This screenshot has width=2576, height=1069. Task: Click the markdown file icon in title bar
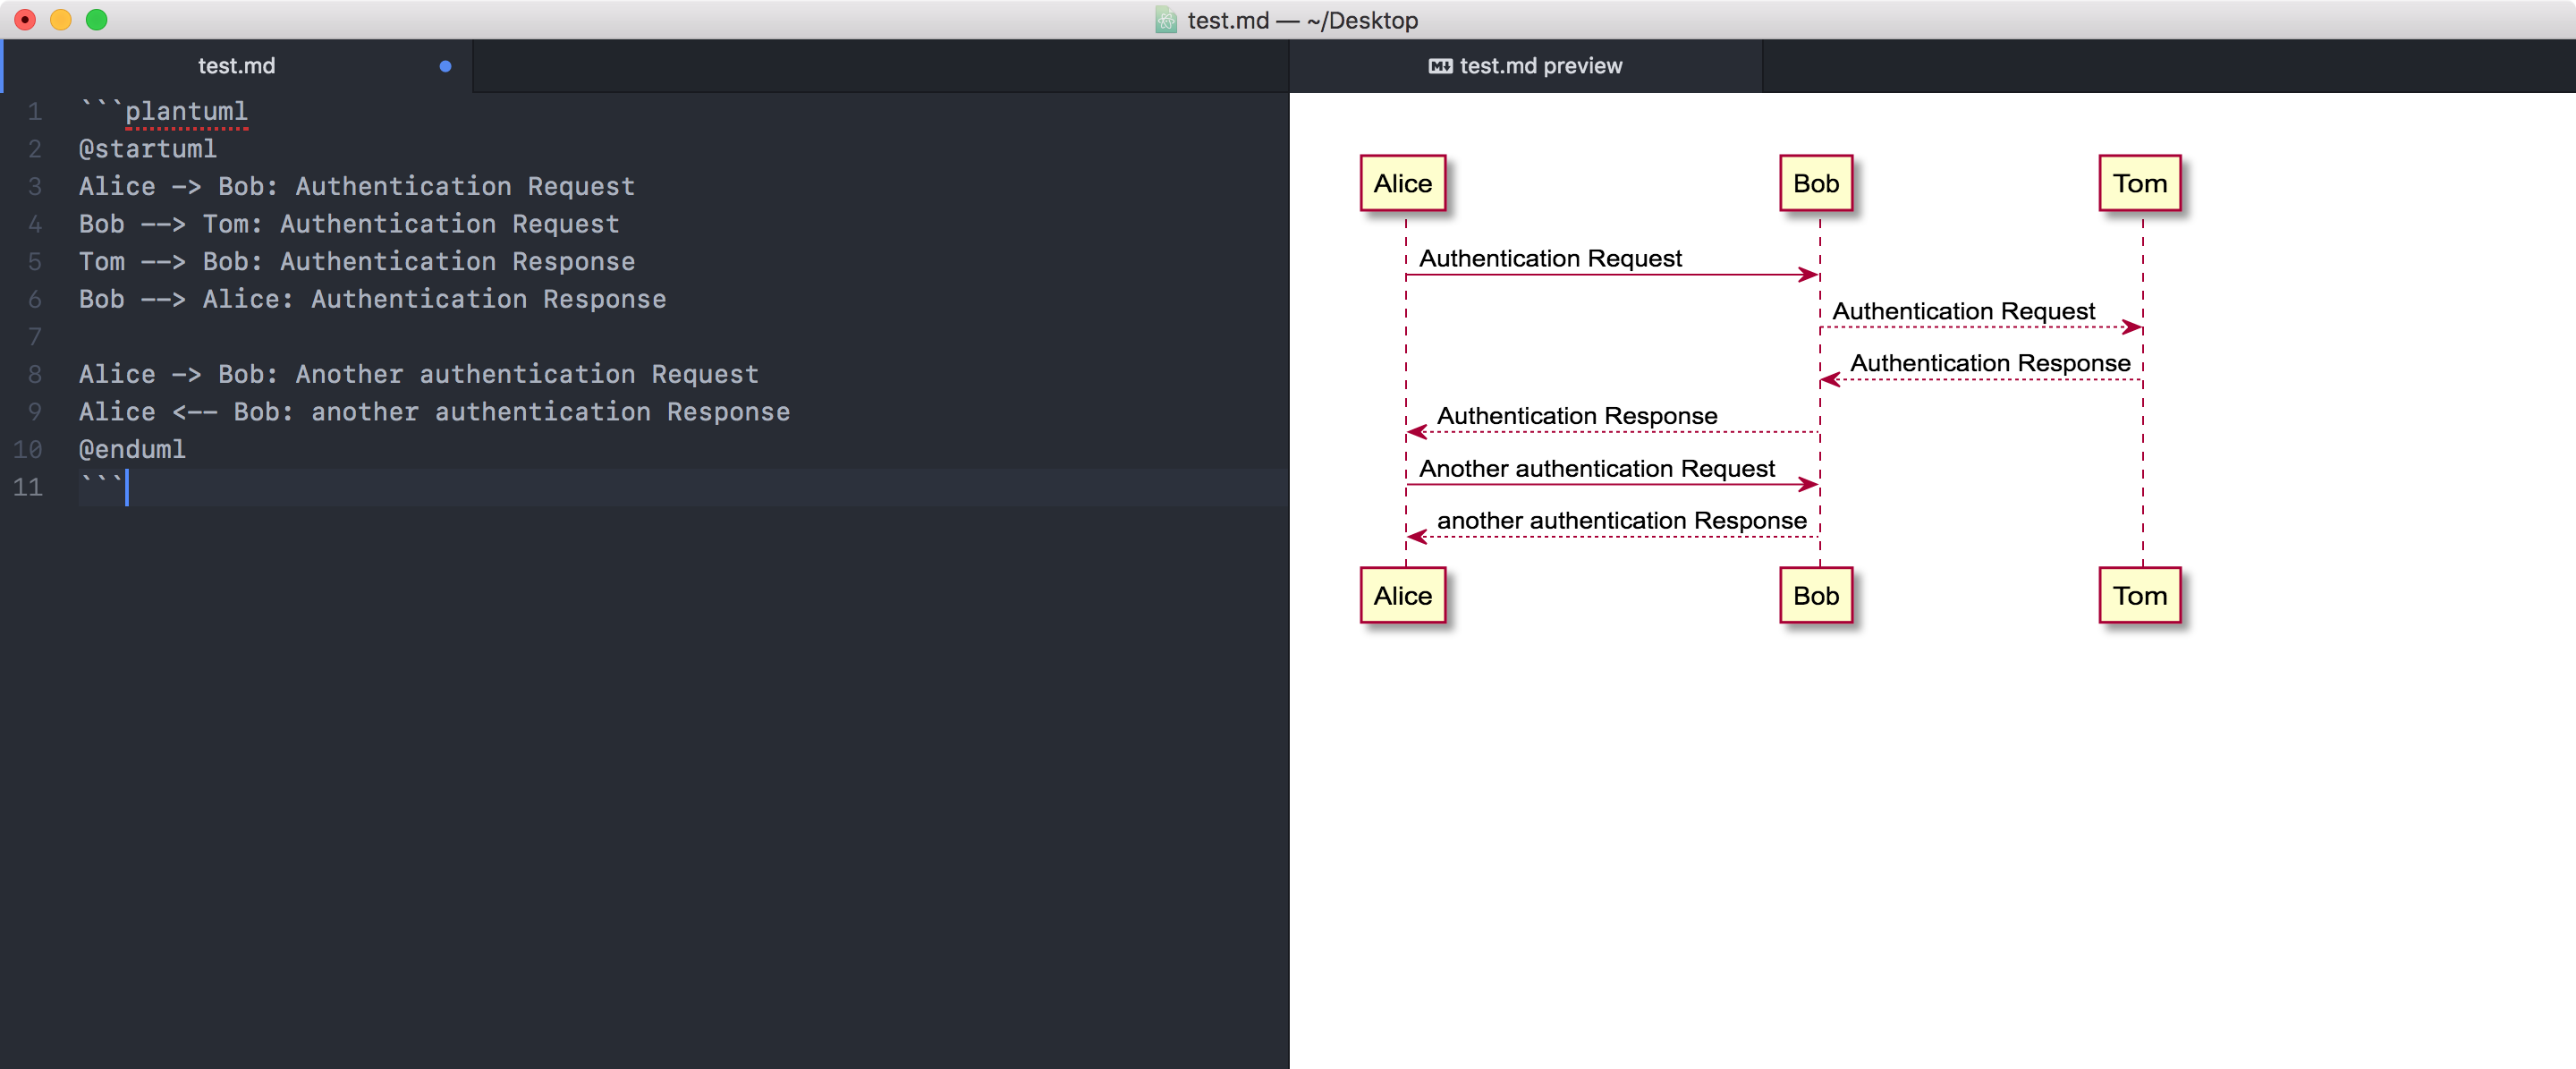(x=1166, y=20)
